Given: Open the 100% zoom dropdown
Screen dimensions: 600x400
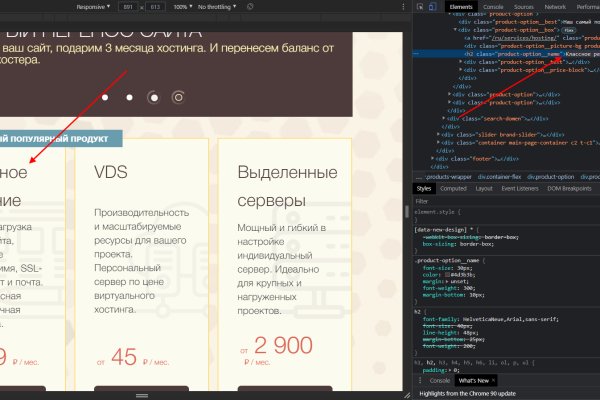Looking at the screenshot, I should coord(182,6).
